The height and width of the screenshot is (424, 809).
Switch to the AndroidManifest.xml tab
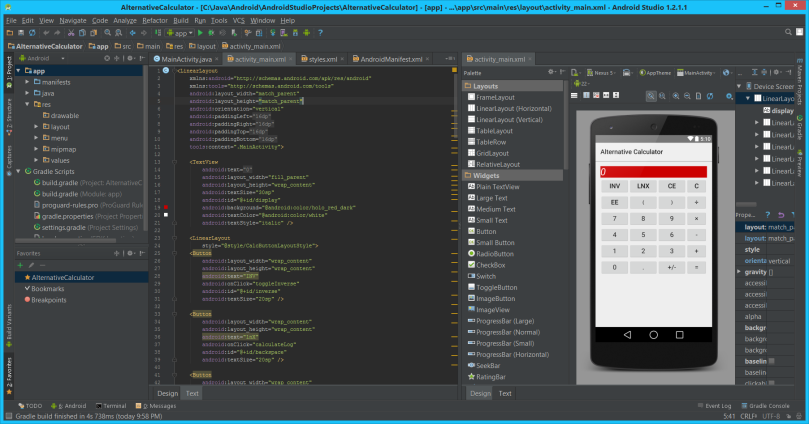(391, 59)
